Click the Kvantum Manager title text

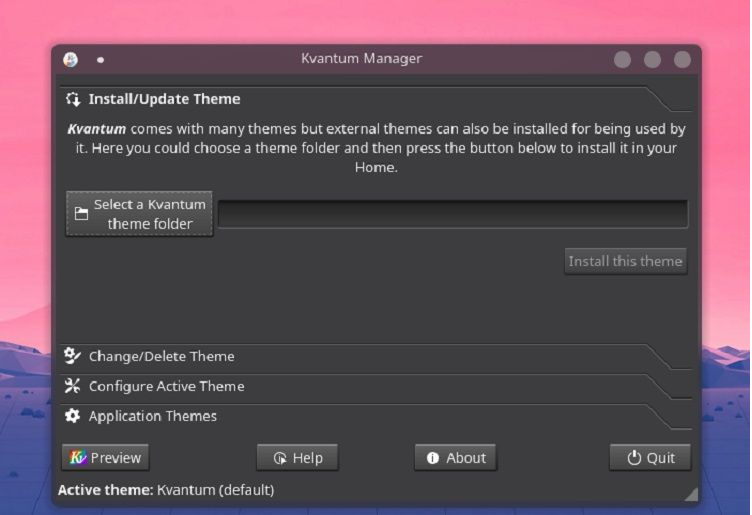tap(362, 59)
